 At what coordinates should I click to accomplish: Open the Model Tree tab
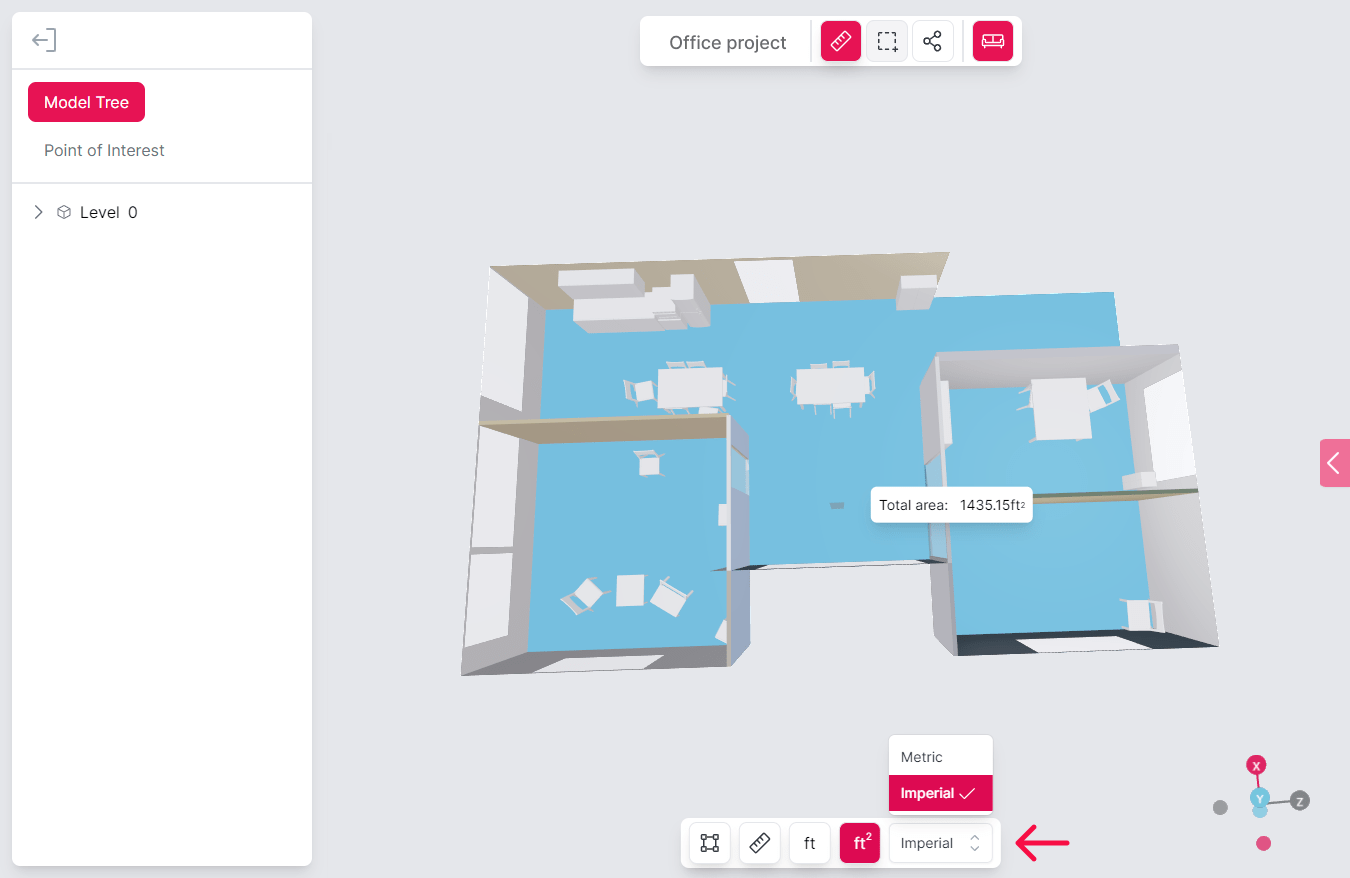pos(86,101)
